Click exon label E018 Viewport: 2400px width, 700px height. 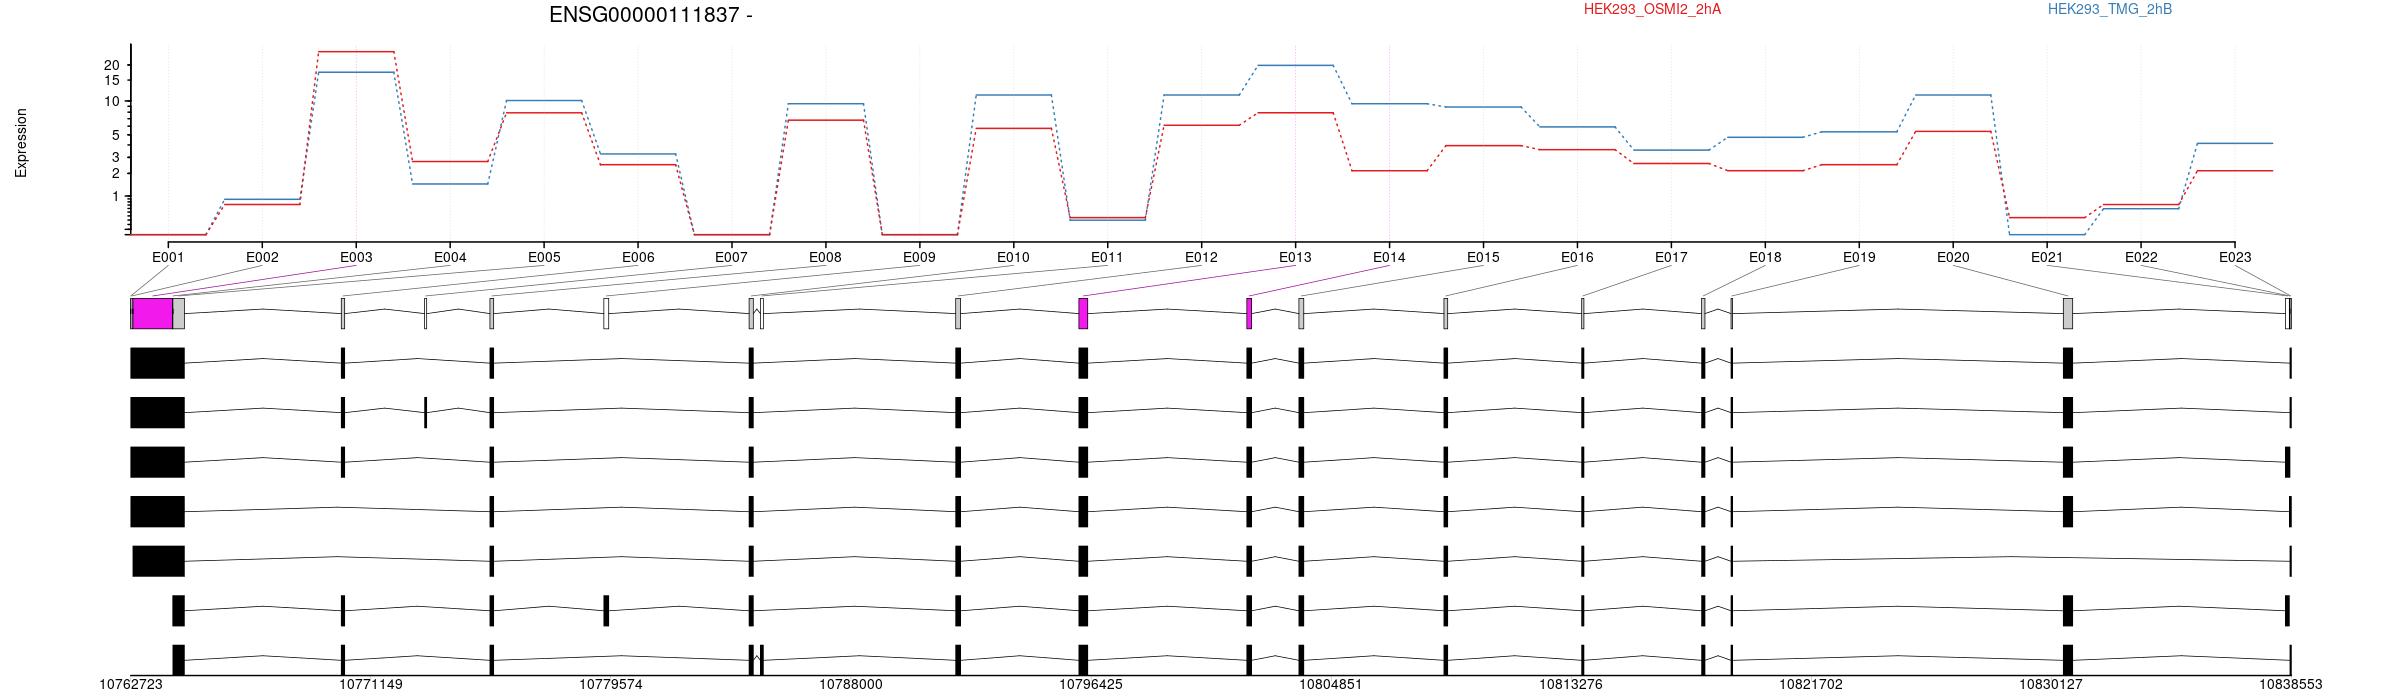(x=1765, y=257)
